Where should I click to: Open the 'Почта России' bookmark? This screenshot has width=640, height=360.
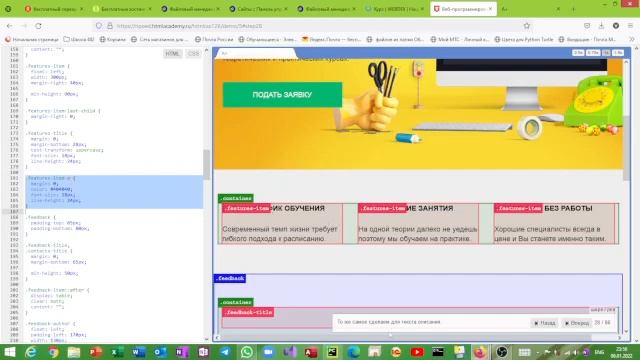(x=214, y=40)
